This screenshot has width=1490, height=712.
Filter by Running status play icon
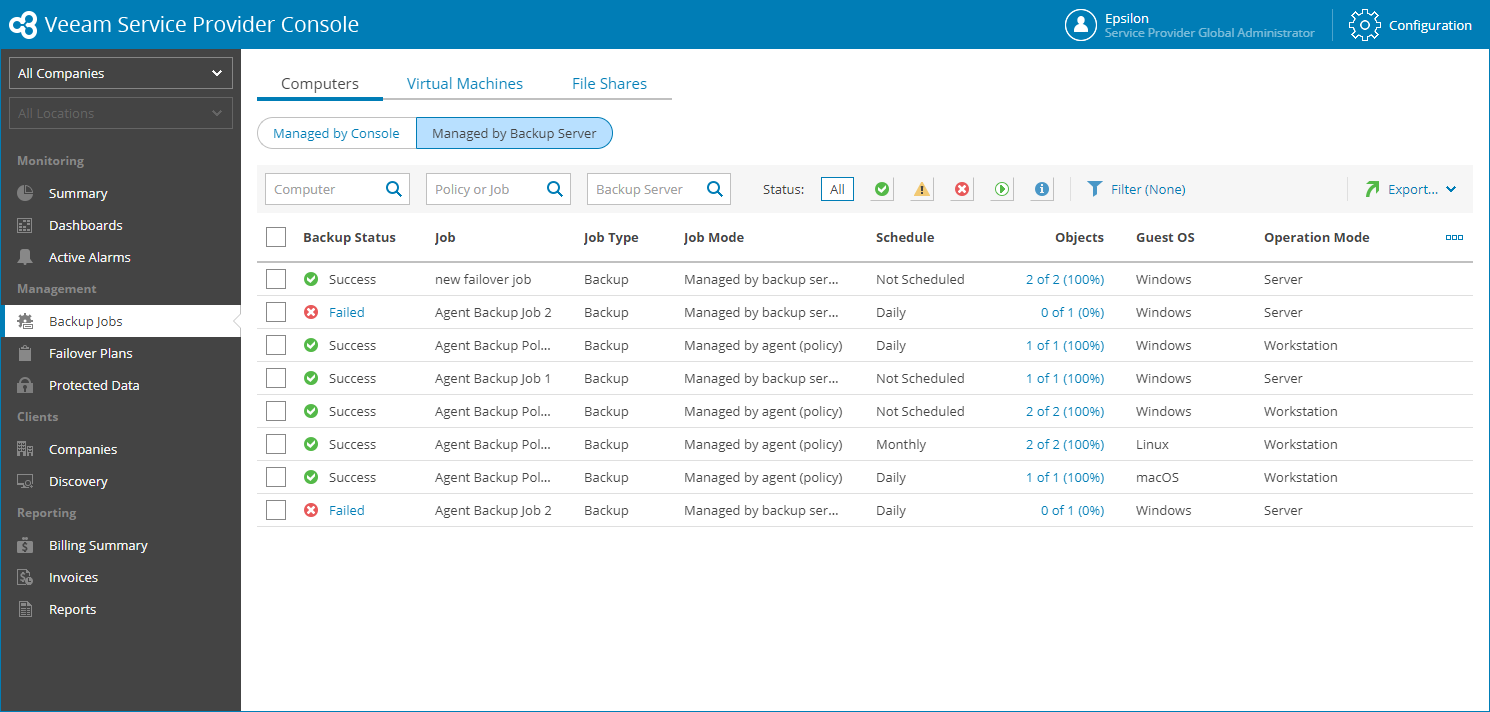point(1002,189)
